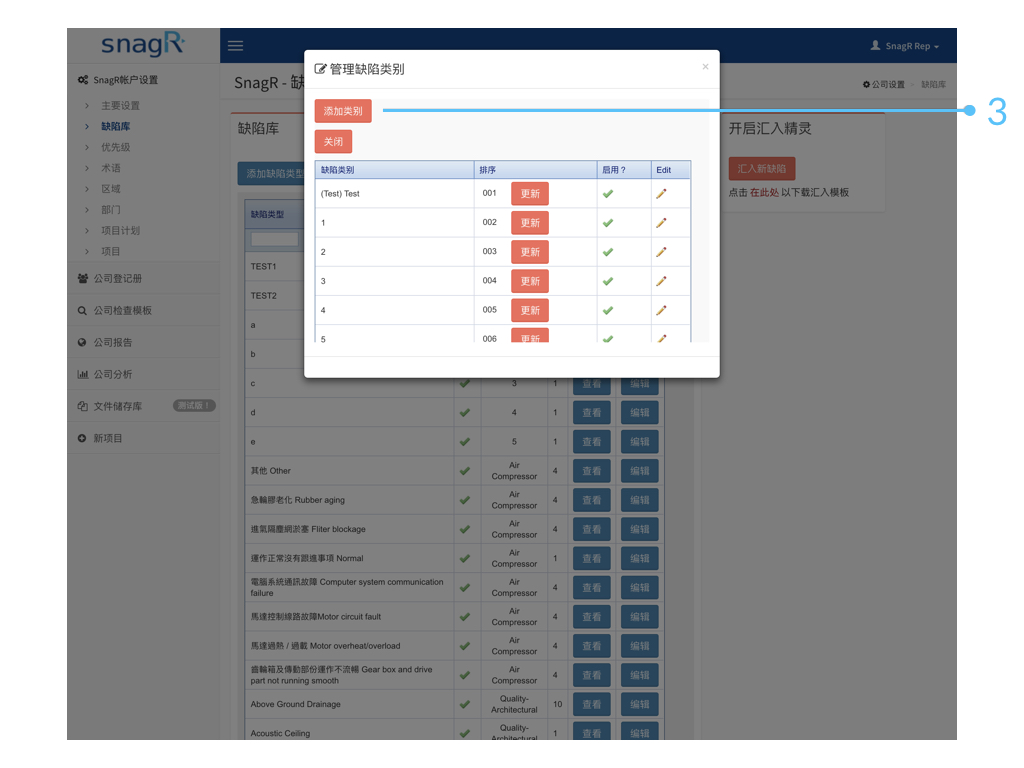Click the 添加类别 button
1024x768 pixels.
click(343, 111)
